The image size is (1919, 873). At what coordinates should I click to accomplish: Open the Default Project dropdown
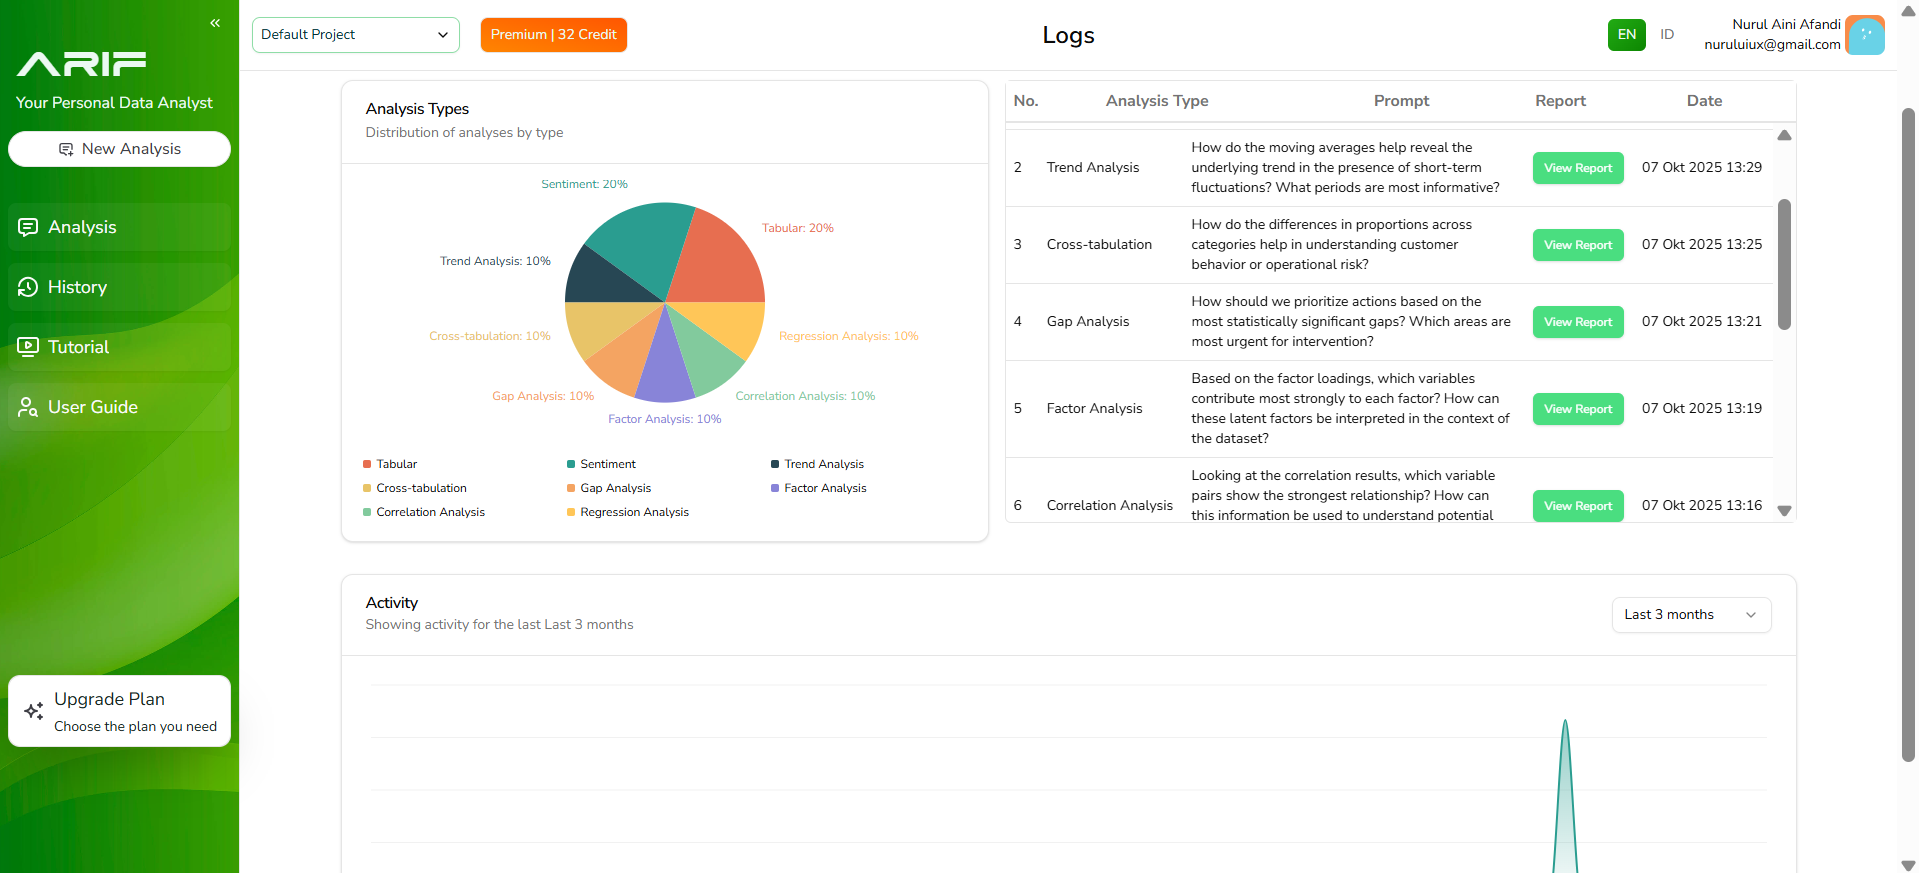356,35
